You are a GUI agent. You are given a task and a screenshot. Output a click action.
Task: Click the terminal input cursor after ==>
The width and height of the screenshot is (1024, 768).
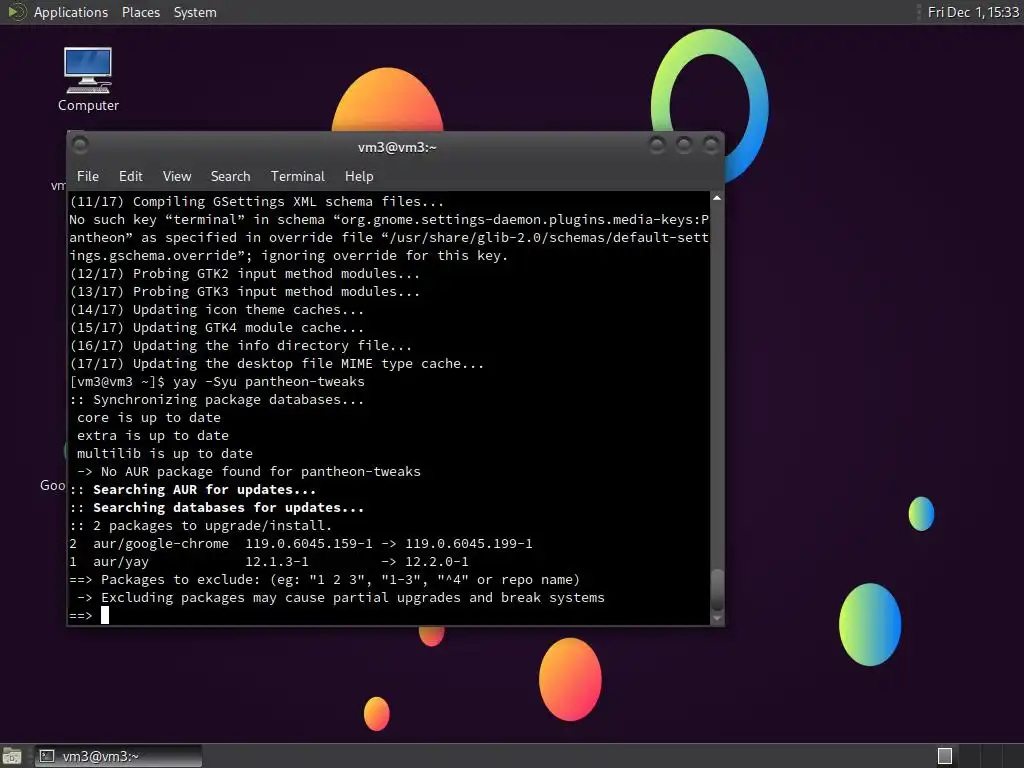click(104, 615)
